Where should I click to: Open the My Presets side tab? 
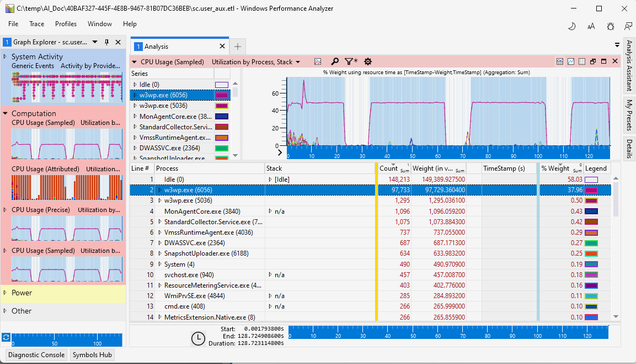(629, 115)
